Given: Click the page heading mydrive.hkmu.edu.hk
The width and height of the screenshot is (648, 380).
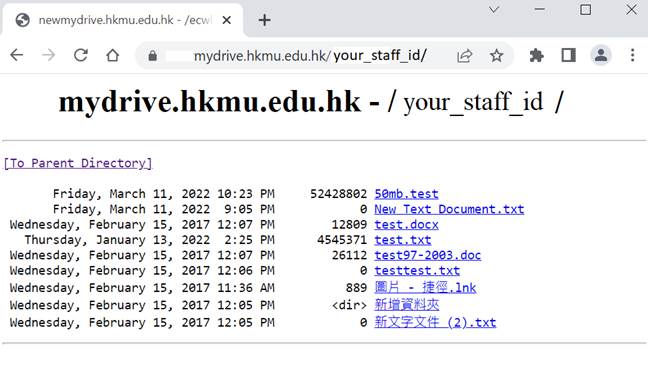Looking at the screenshot, I should pos(210,102).
